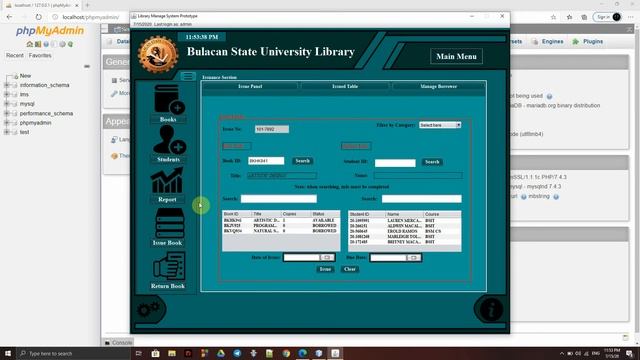Viewport: 640px width, 360px height.
Task: Open Filter by Category dropdown
Action: pos(440,125)
